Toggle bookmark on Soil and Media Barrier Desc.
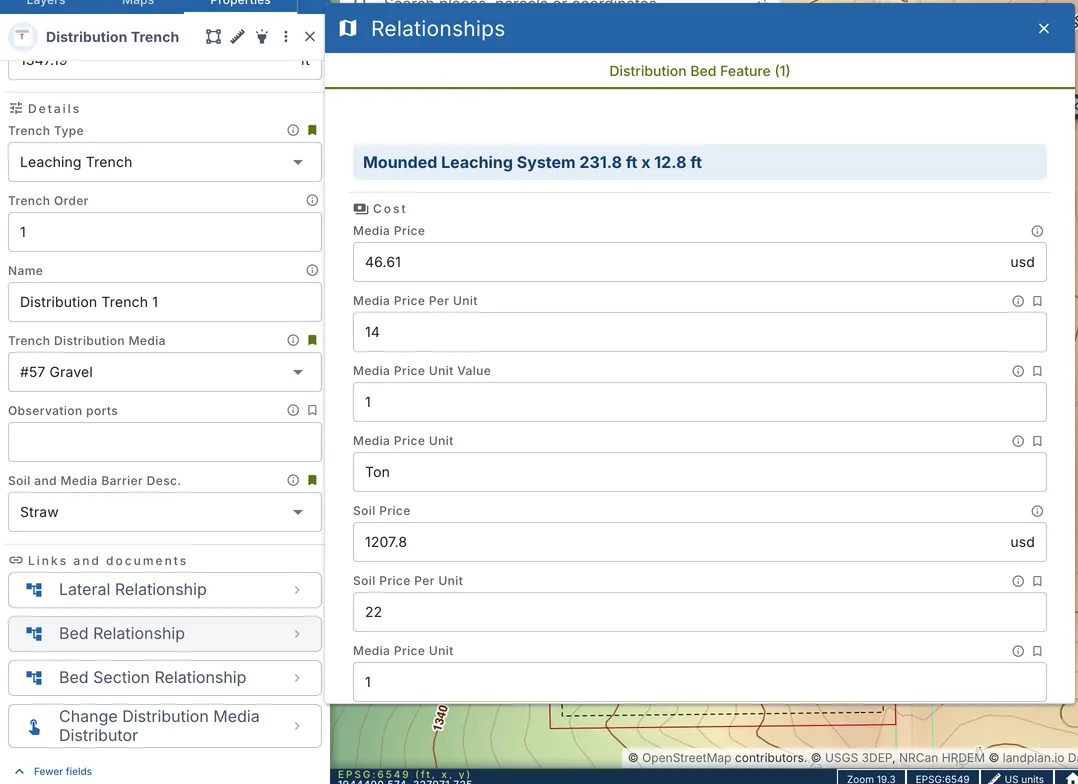 tap(312, 480)
